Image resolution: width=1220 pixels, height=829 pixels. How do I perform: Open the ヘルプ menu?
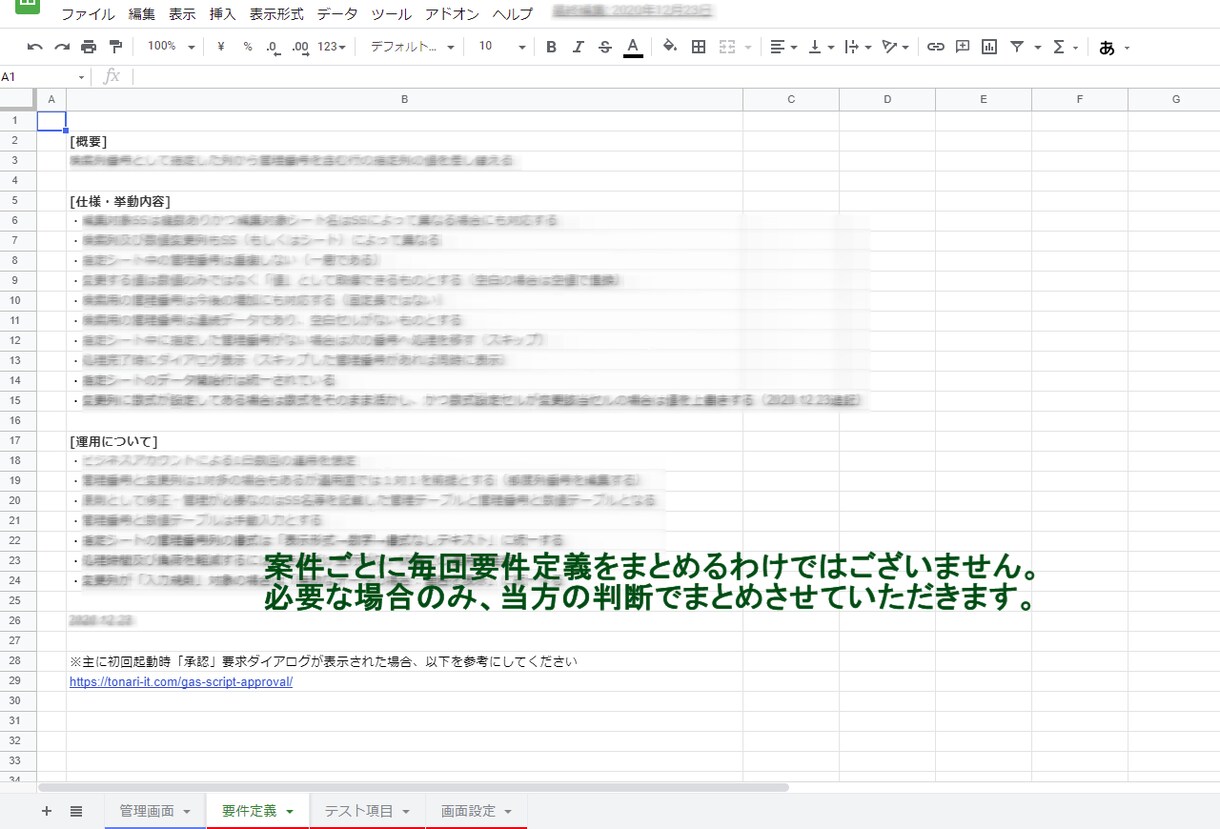click(x=512, y=14)
